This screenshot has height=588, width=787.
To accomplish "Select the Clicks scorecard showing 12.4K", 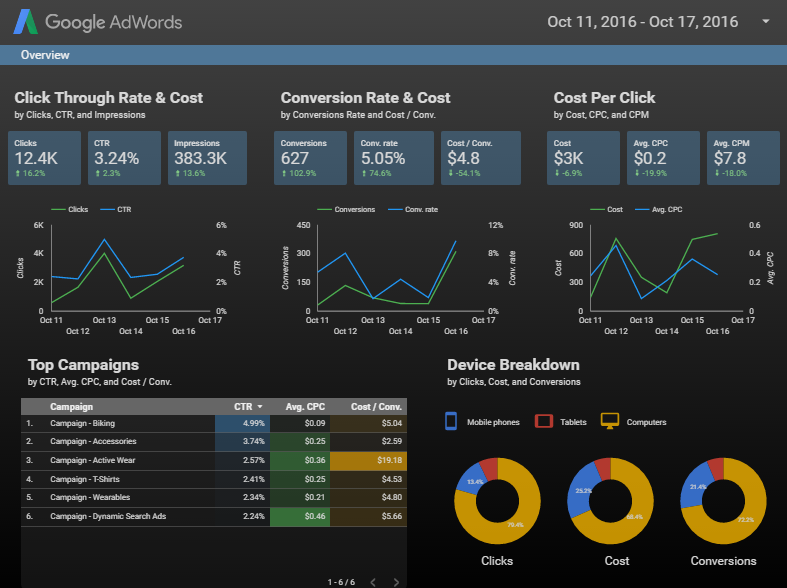I will click(x=45, y=158).
